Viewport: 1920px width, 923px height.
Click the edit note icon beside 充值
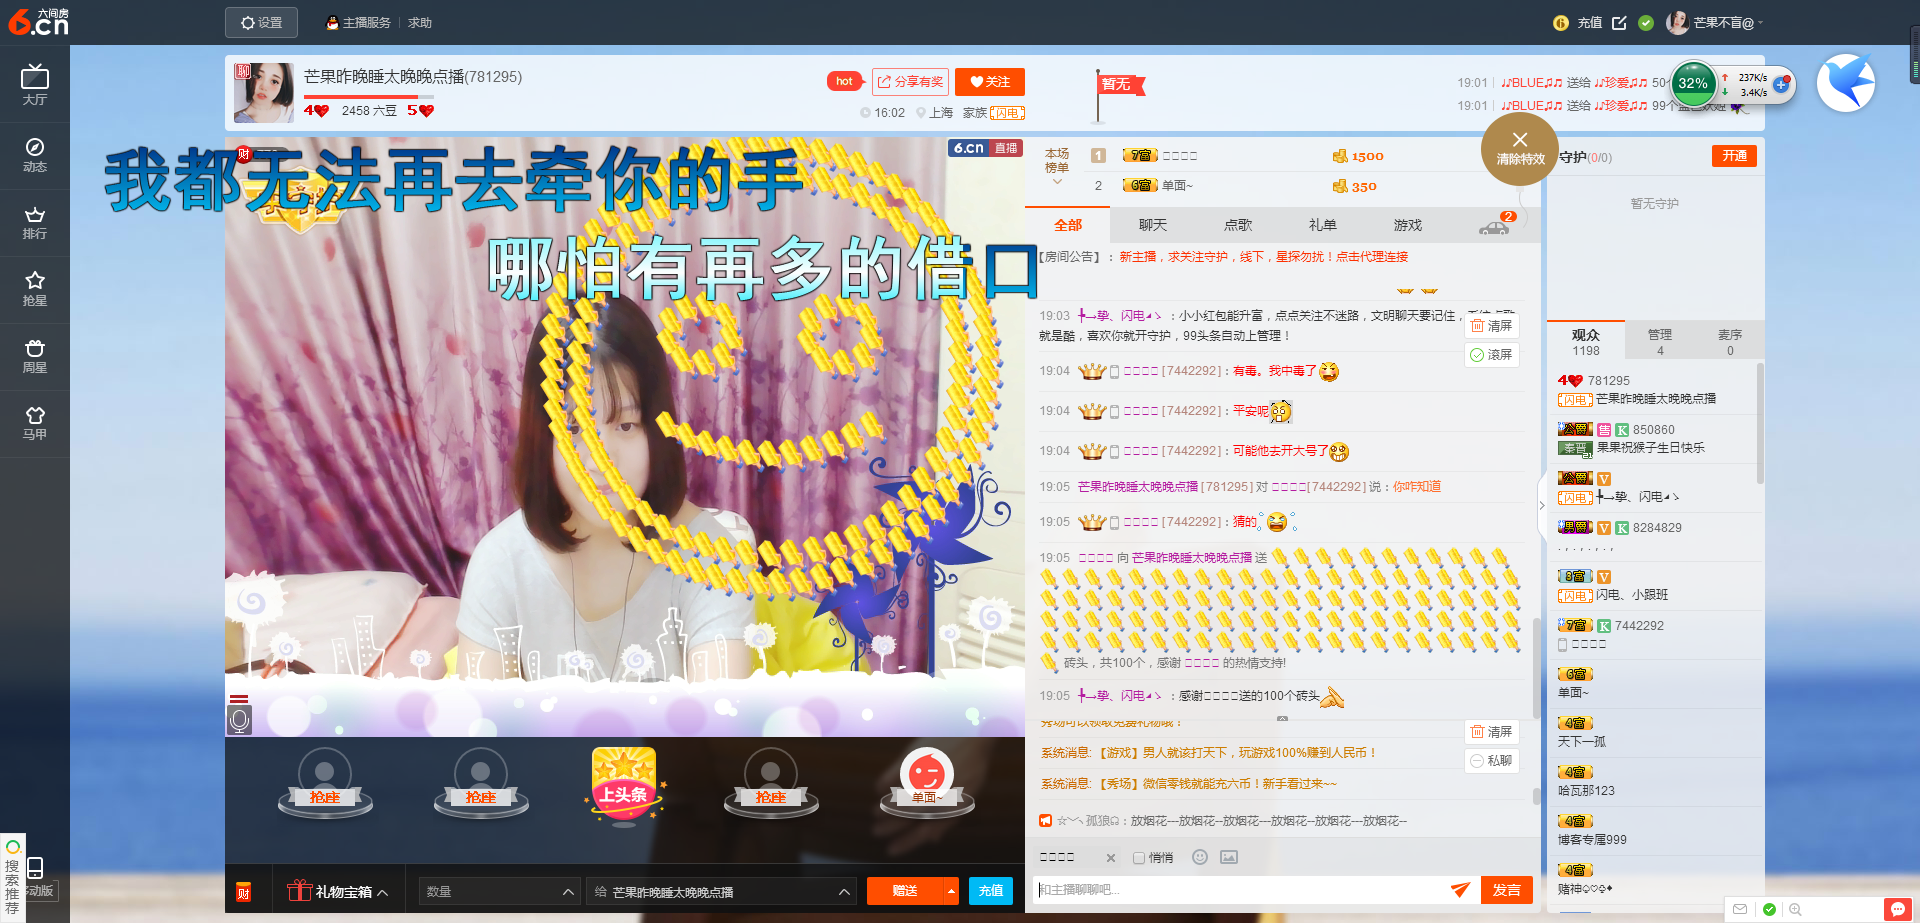(1619, 22)
